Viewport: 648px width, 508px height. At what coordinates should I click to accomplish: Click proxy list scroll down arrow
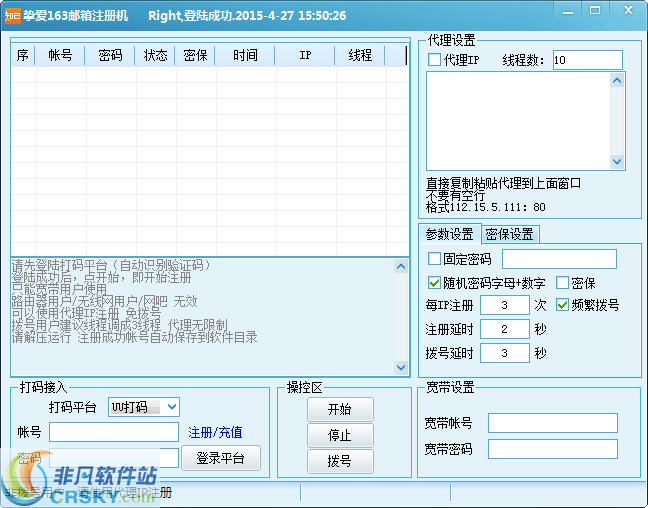coord(617,161)
